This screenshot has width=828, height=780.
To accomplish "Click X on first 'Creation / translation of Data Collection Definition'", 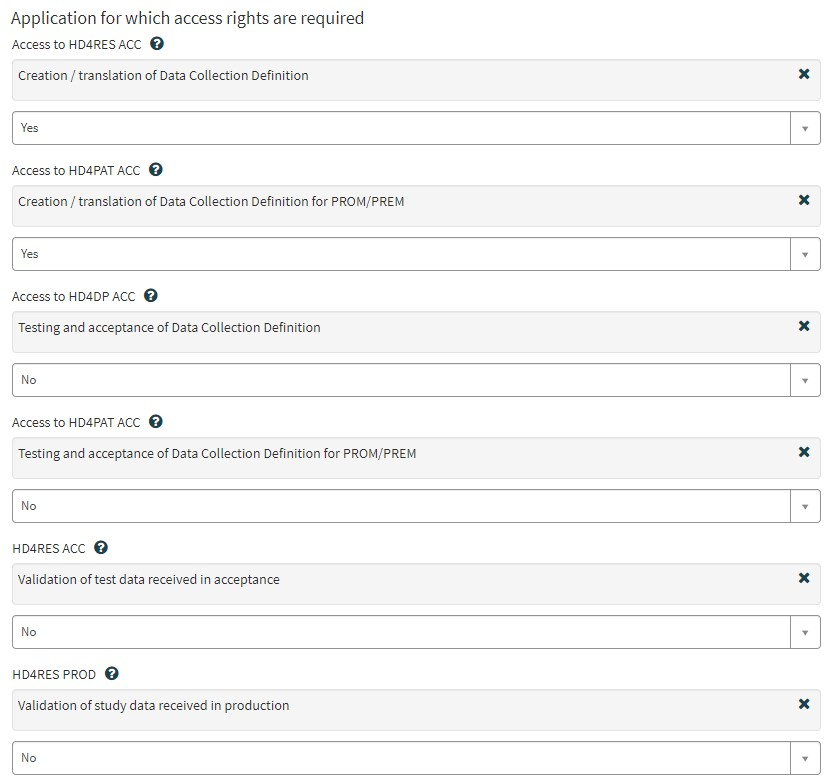I will point(804,74).
